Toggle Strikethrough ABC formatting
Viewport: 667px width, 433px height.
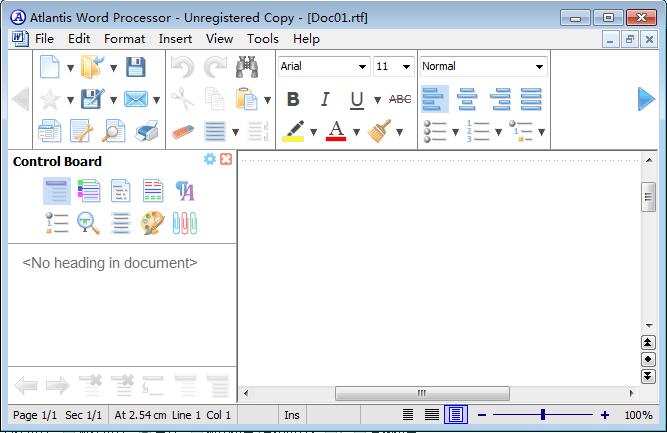pyautogui.click(x=400, y=99)
